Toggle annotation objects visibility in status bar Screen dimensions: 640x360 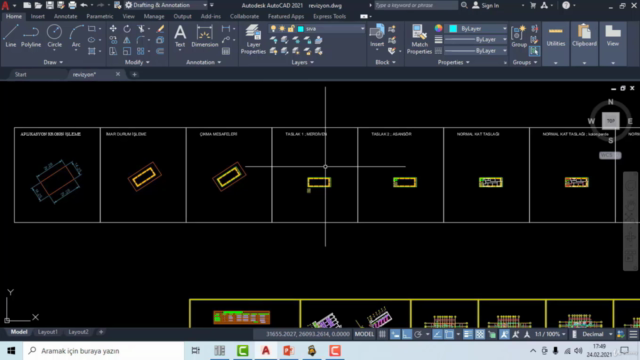[x=504, y=334]
